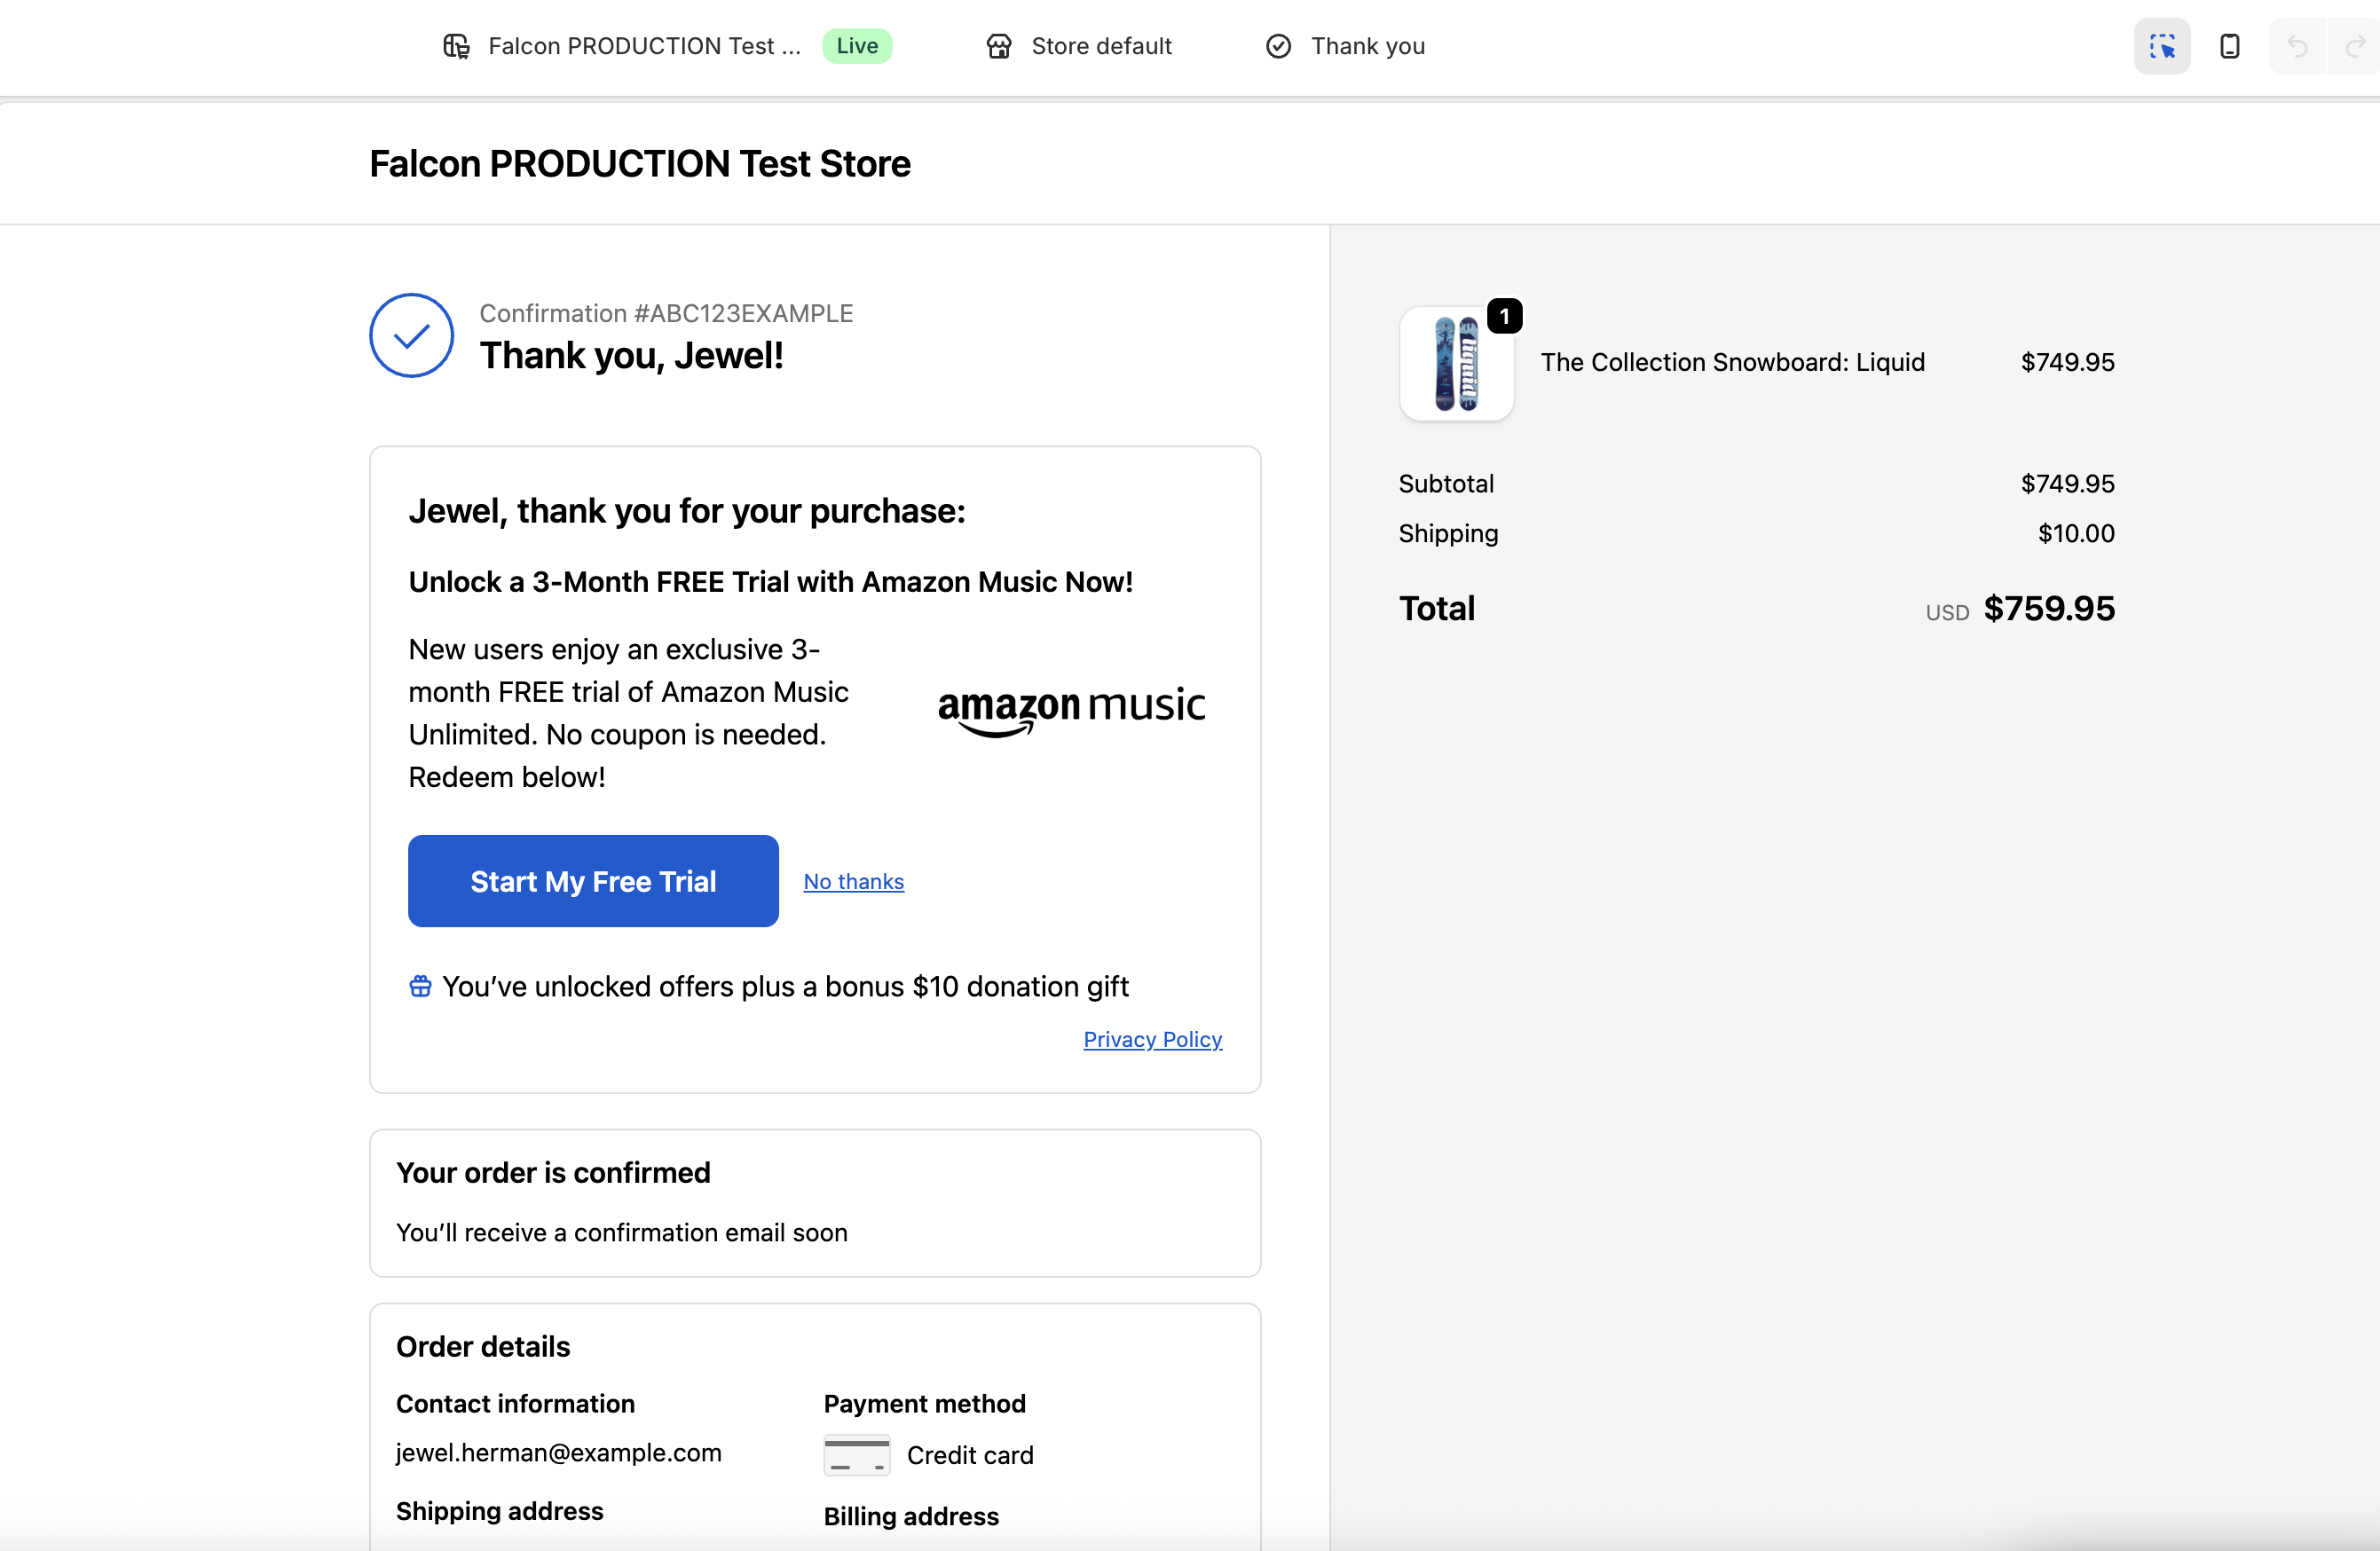Viewport: 2380px width, 1551px height.
Task: Click the inspector selection mode icon
Action: coord(2162,46)
